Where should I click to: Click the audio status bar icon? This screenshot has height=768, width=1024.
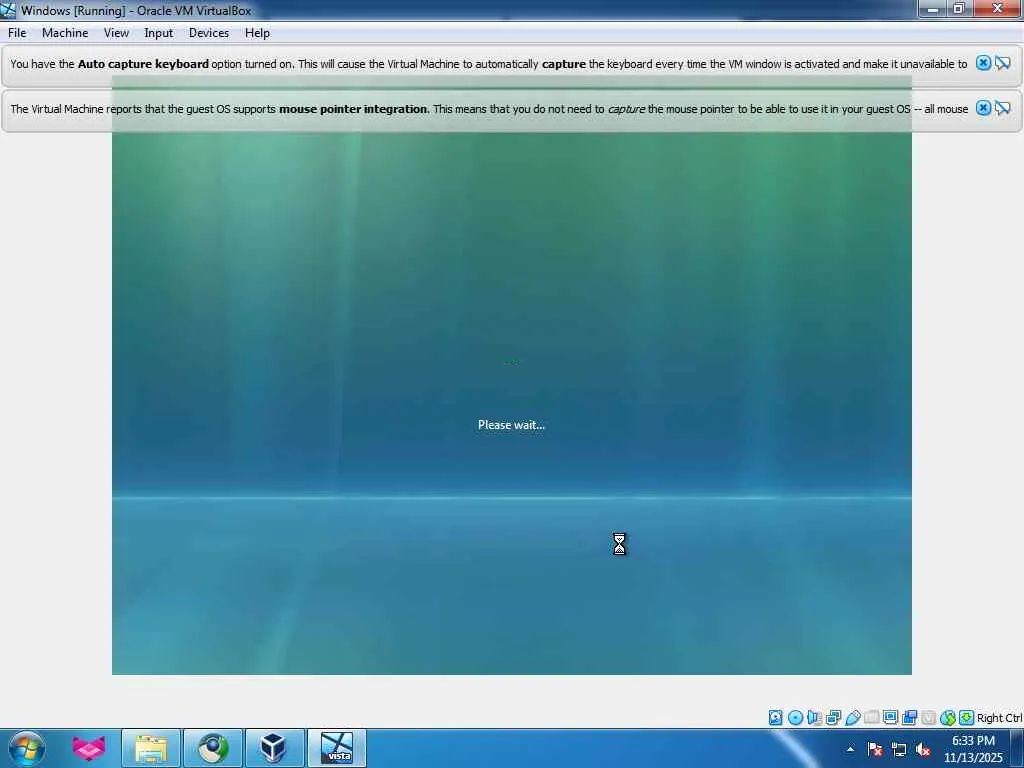[x=814, y=718]
